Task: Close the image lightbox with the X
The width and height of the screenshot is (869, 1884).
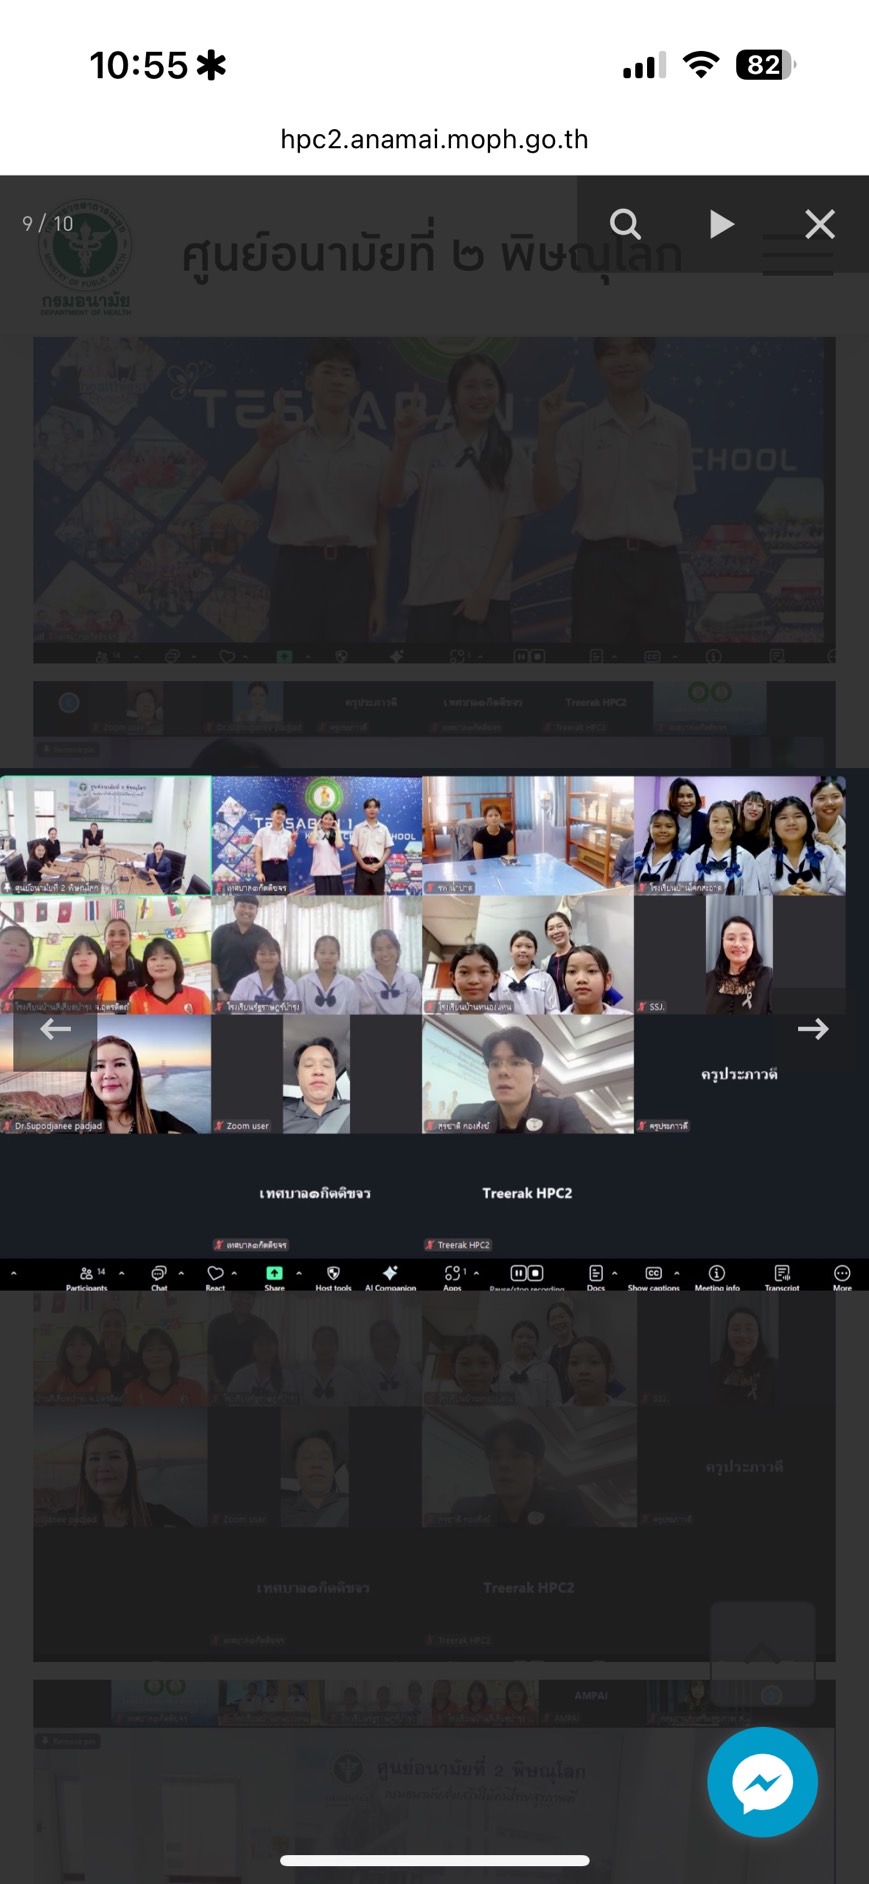Action: 820,224
